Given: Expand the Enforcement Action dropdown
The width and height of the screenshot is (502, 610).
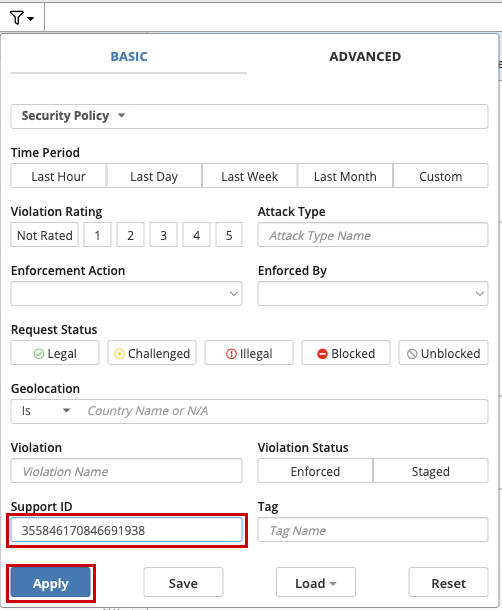Looking at the screenshot, I should 126,294.
